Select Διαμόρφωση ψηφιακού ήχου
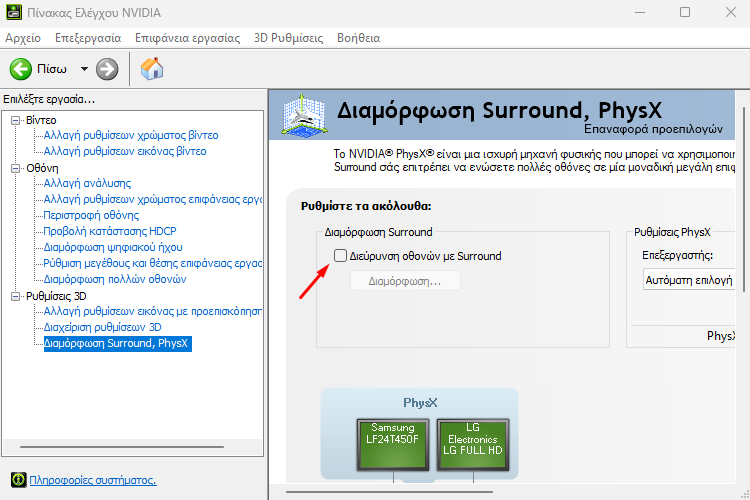 point(113,247)
